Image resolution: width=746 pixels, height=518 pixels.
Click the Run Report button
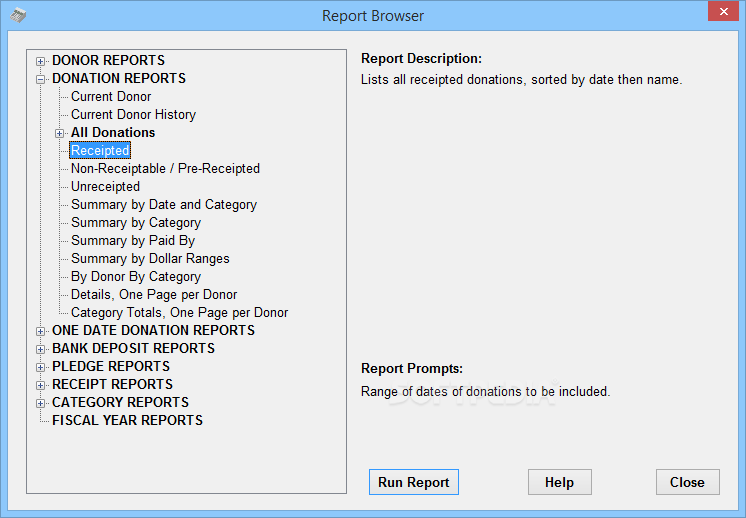click(x=413, y=482)
